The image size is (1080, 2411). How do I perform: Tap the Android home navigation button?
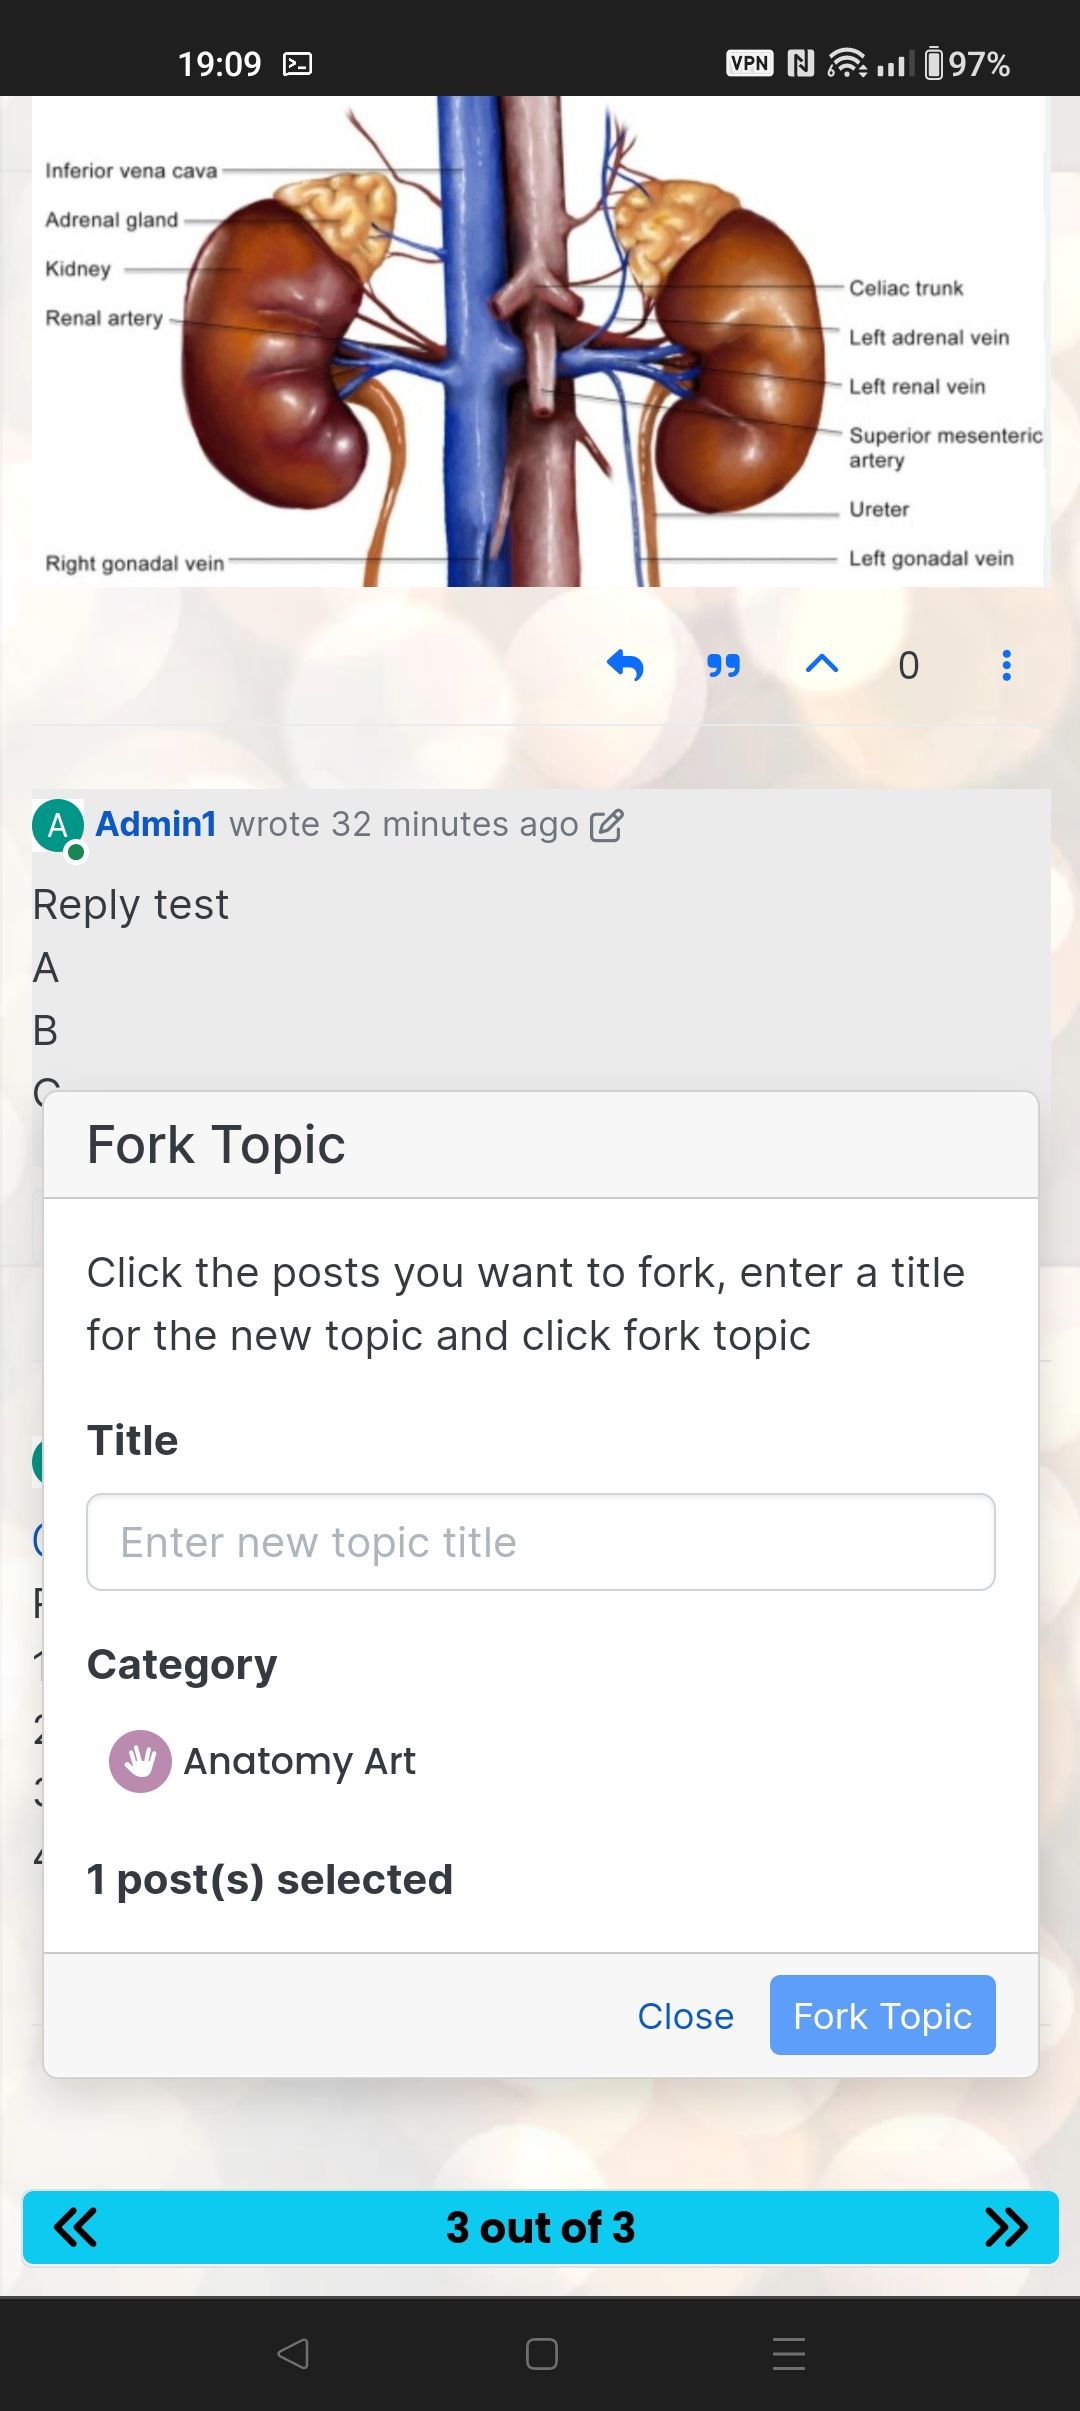(541, 2354)
